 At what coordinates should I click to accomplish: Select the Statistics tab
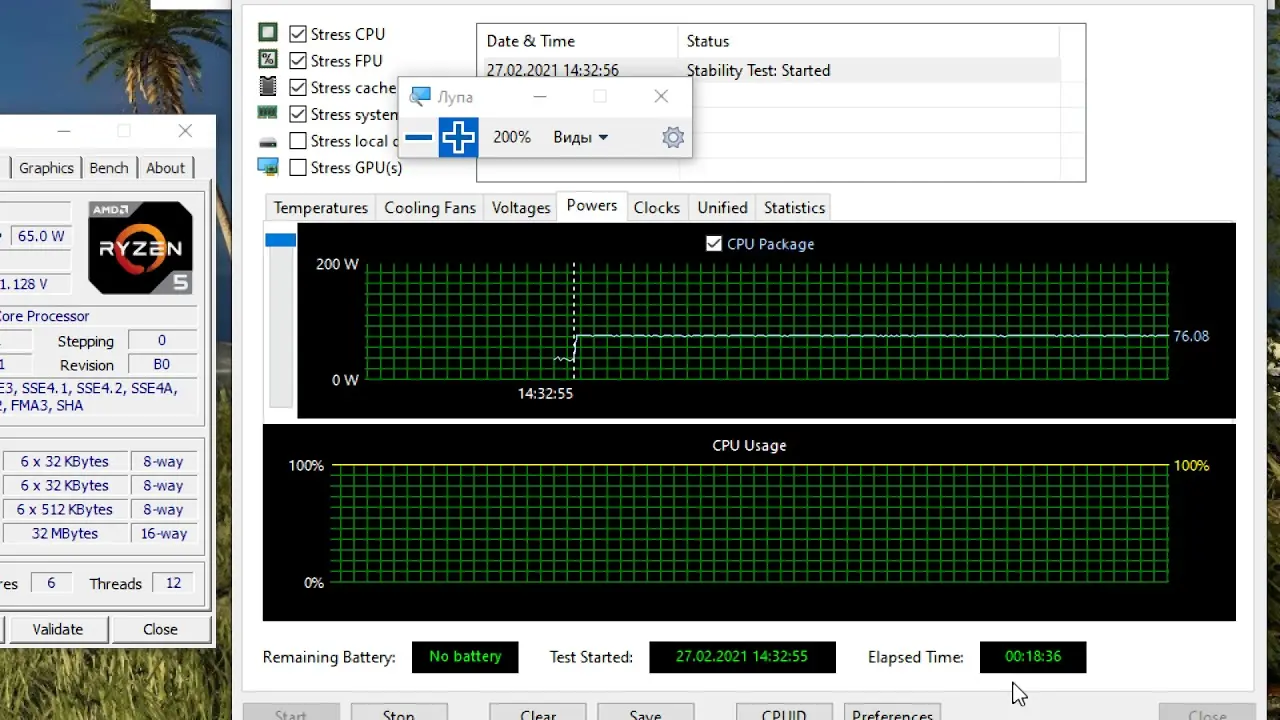794,208
